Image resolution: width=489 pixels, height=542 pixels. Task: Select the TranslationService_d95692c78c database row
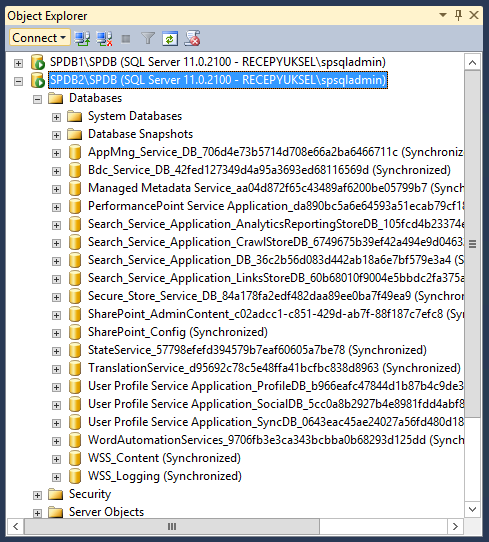pos(274,368)
